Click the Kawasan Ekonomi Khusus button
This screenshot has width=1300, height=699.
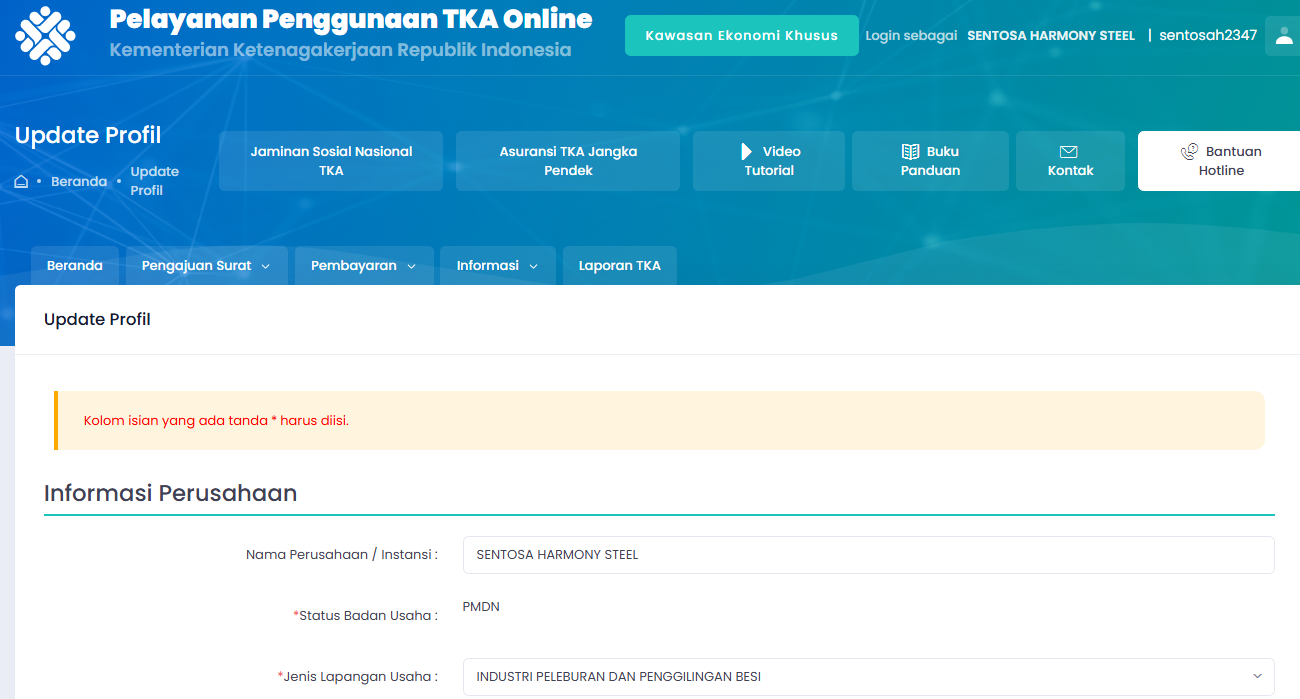742,35
